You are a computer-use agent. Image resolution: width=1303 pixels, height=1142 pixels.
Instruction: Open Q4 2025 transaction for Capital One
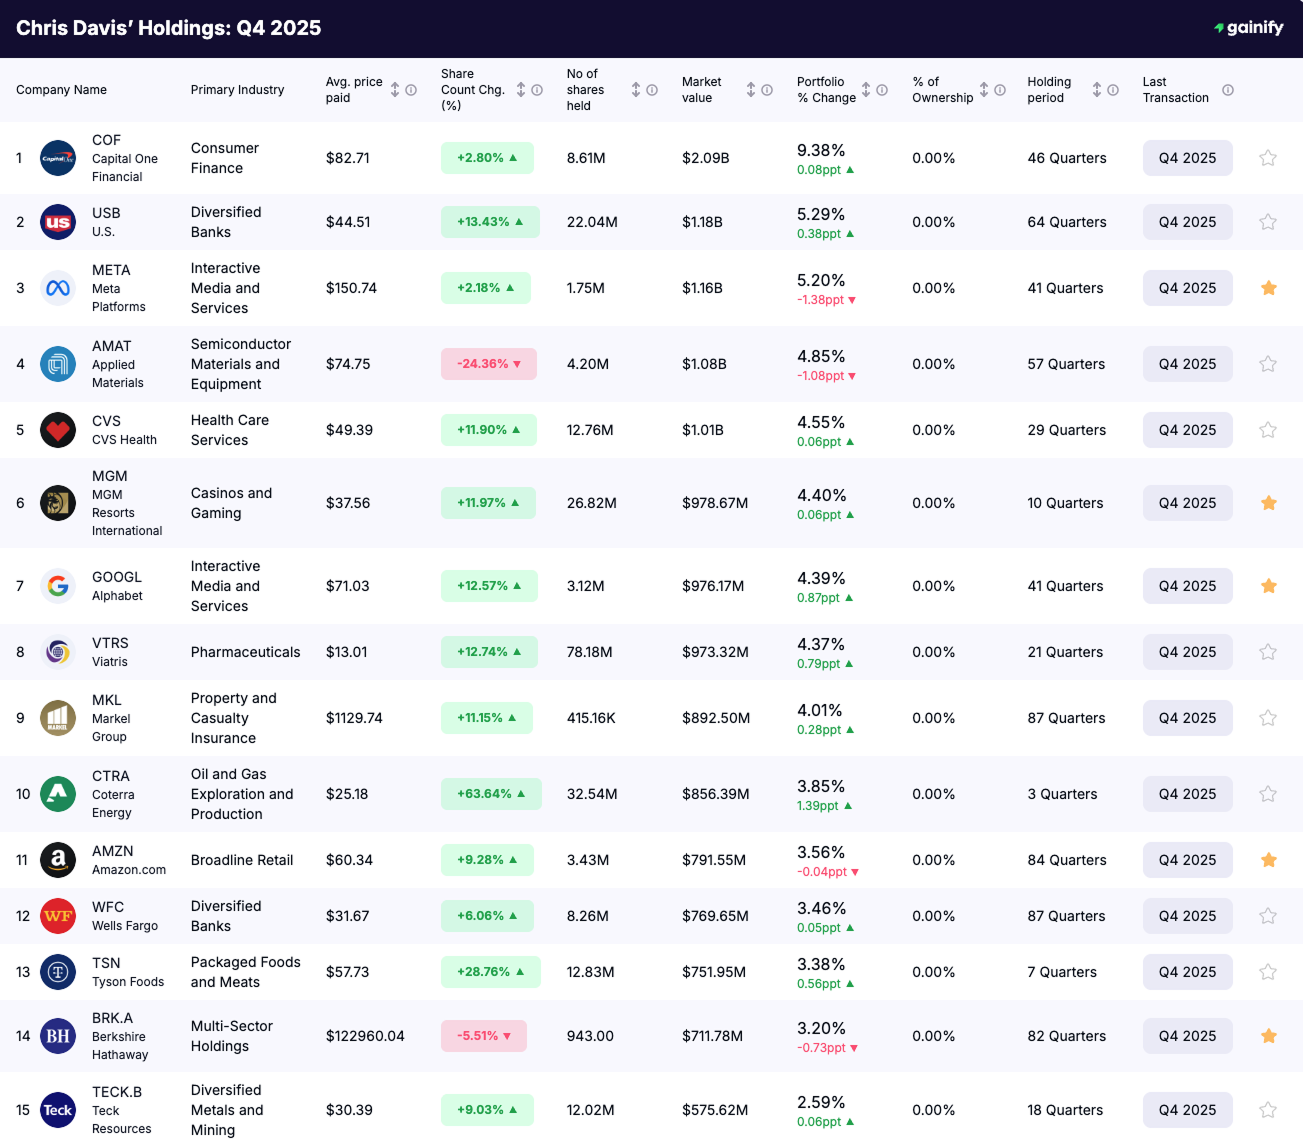[1187, 158]
